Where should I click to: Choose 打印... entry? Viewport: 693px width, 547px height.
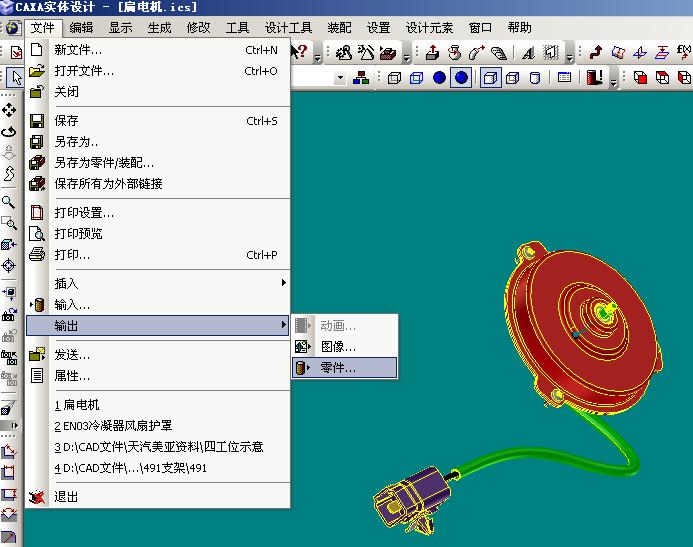coord(157,255)
